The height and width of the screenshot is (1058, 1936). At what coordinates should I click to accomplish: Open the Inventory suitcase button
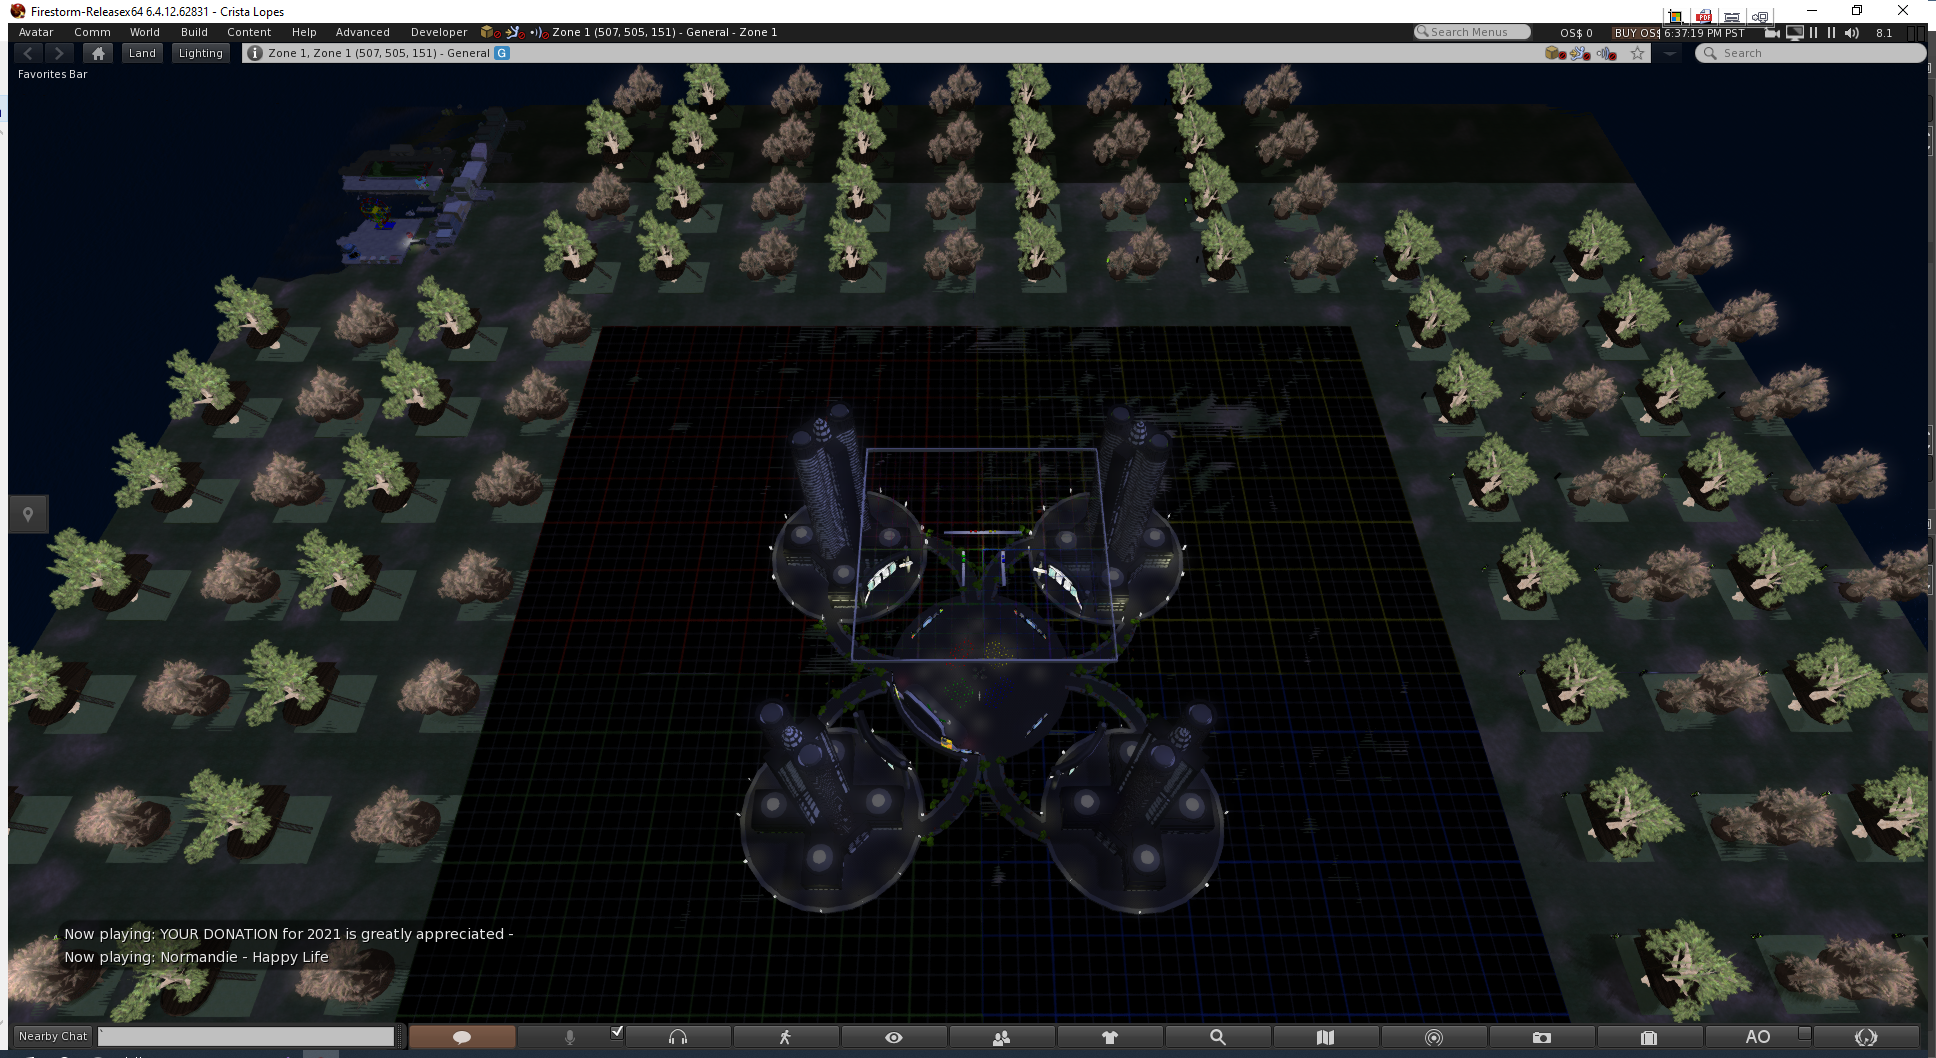click(1650, 1037)
